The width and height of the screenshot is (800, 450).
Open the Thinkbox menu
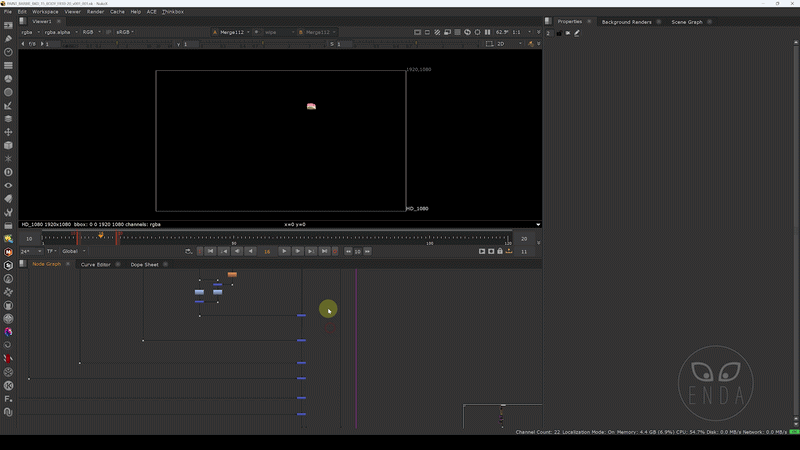click(x=172, y=12)
